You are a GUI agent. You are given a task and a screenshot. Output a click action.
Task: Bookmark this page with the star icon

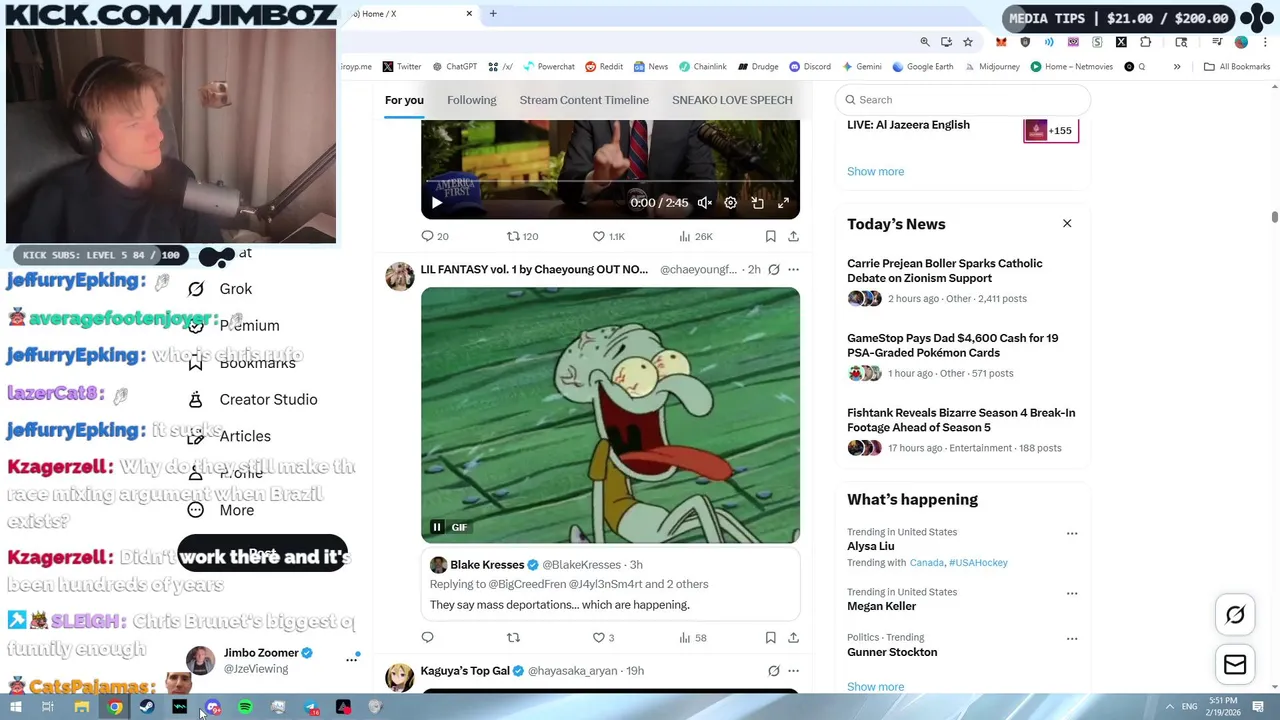click(x=968, y=42)
